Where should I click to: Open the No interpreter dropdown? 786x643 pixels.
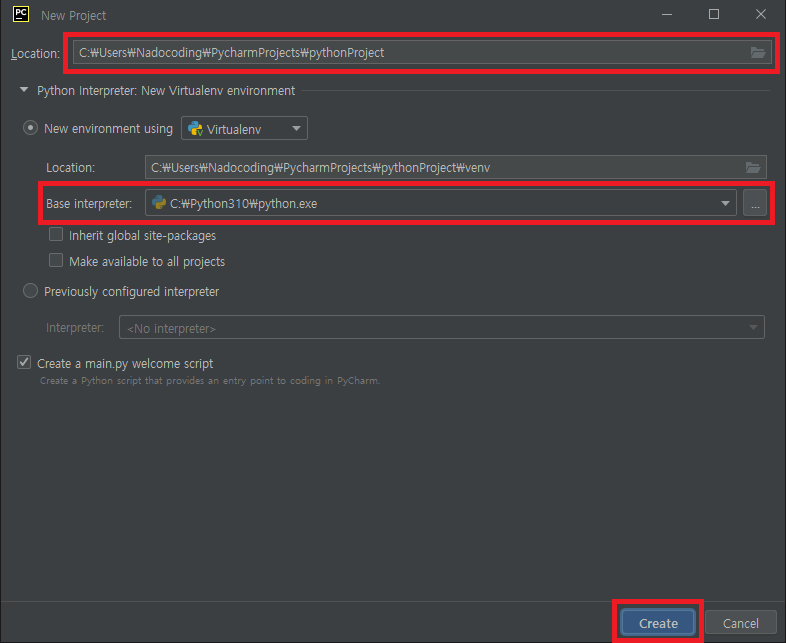click(x=442, y=327)
